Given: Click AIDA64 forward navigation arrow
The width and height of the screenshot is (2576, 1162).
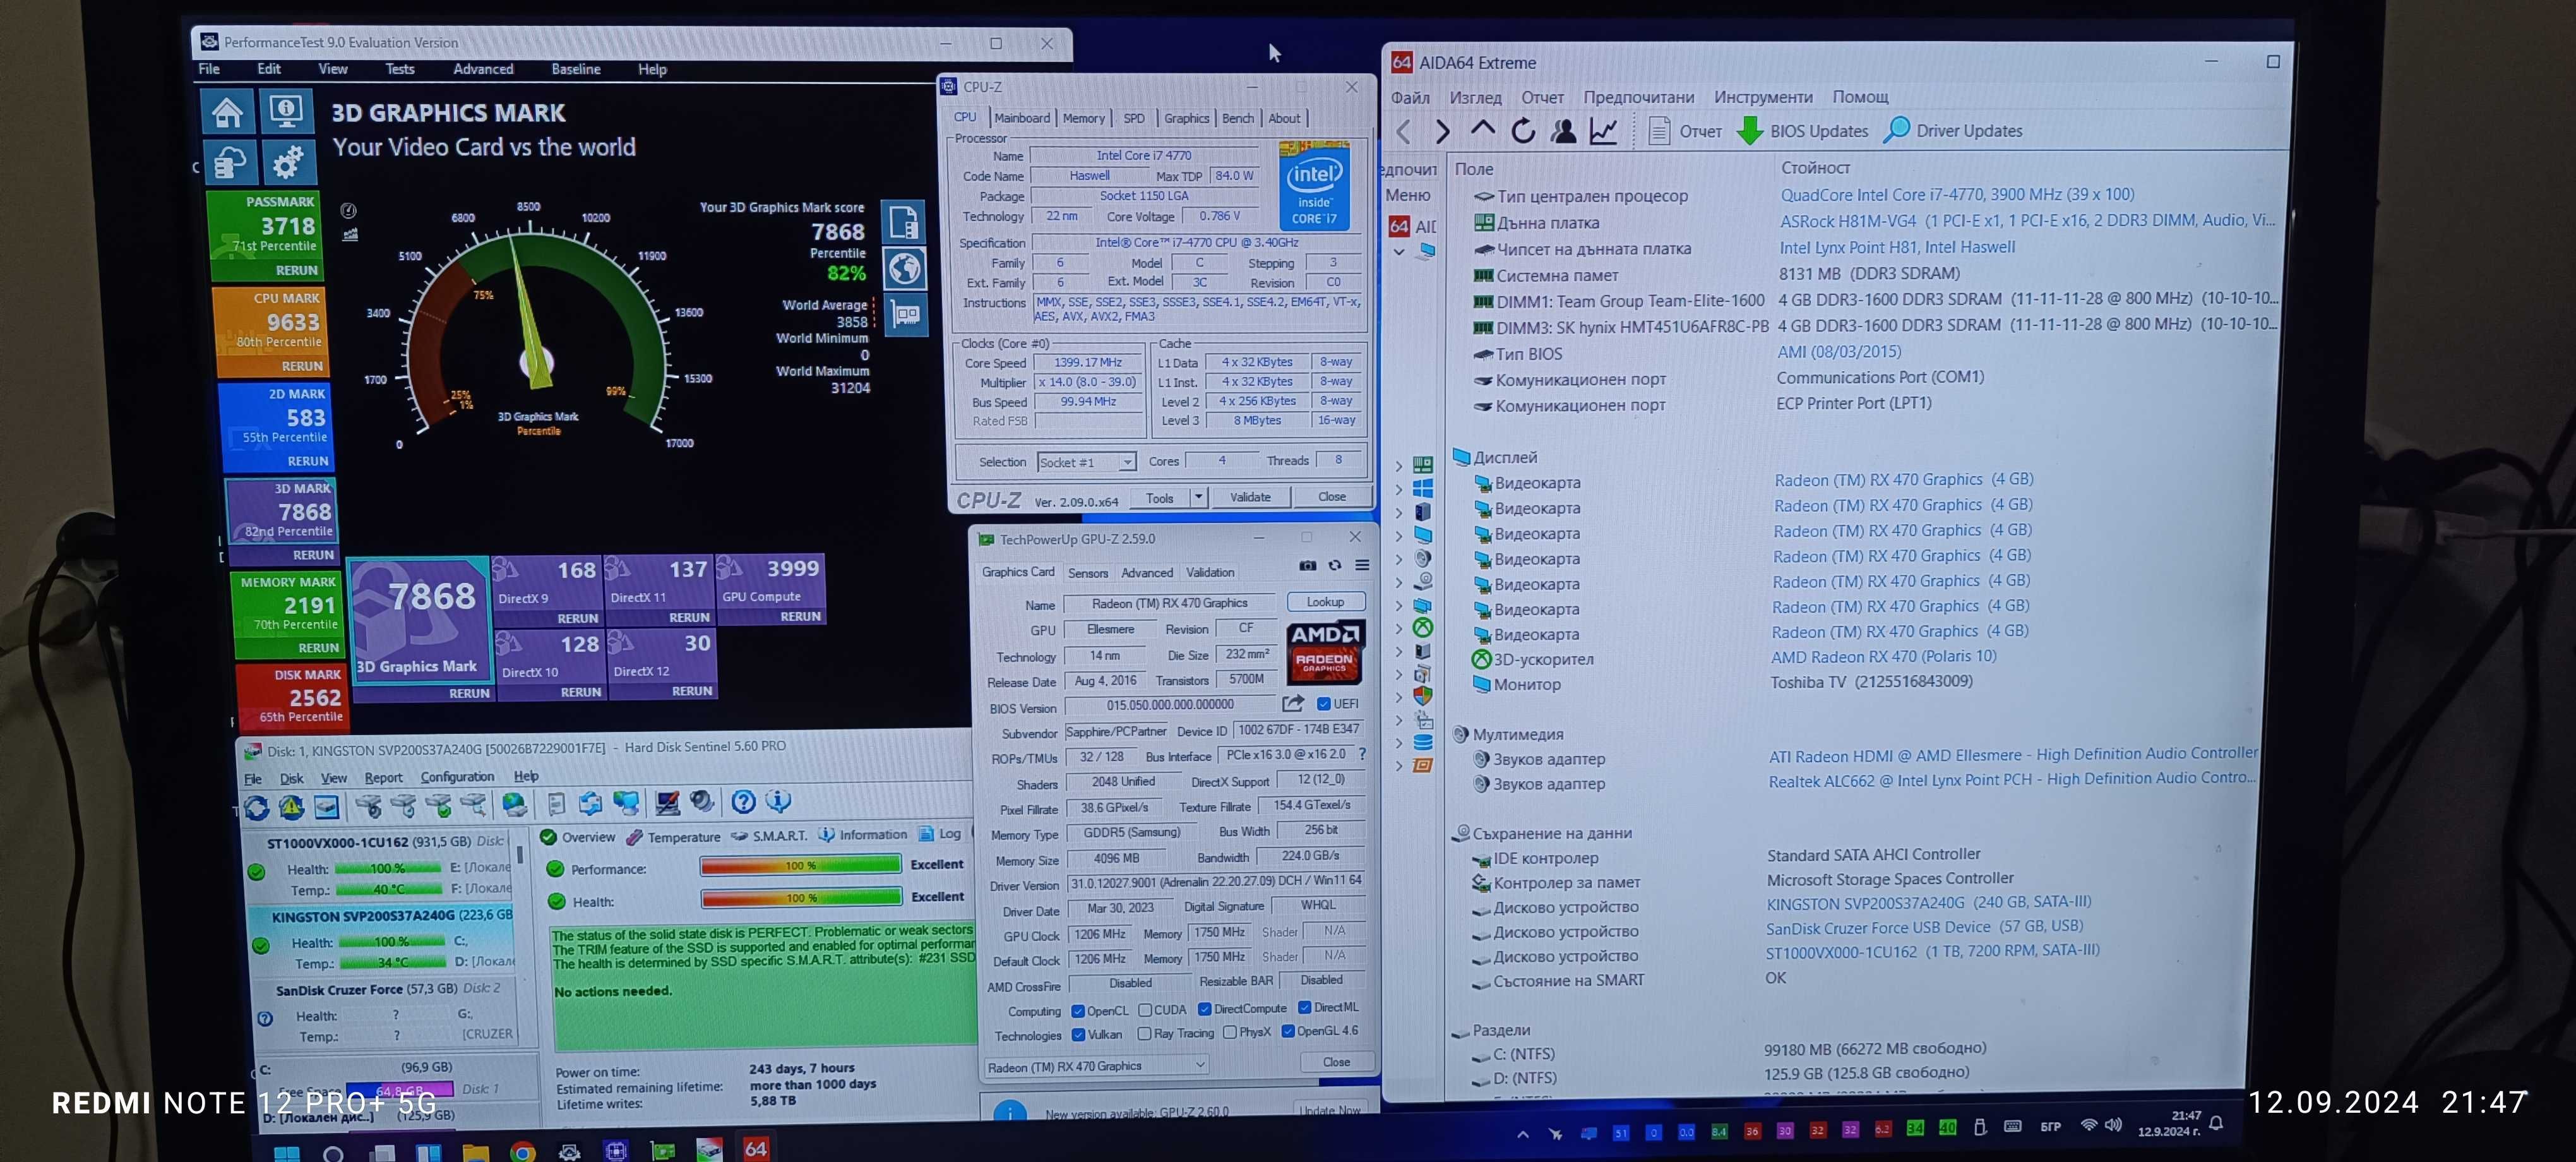Looking at the screenshot, I should click(1442, 131).
